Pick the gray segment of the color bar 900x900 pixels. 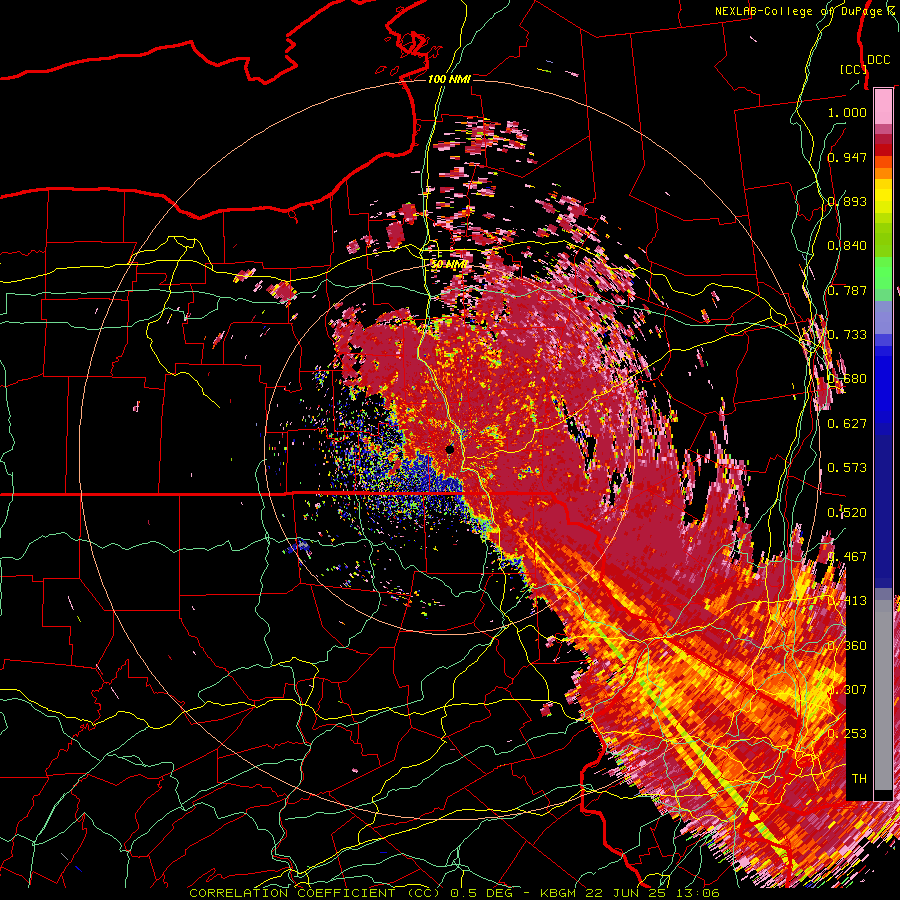(x=883, y=695)
